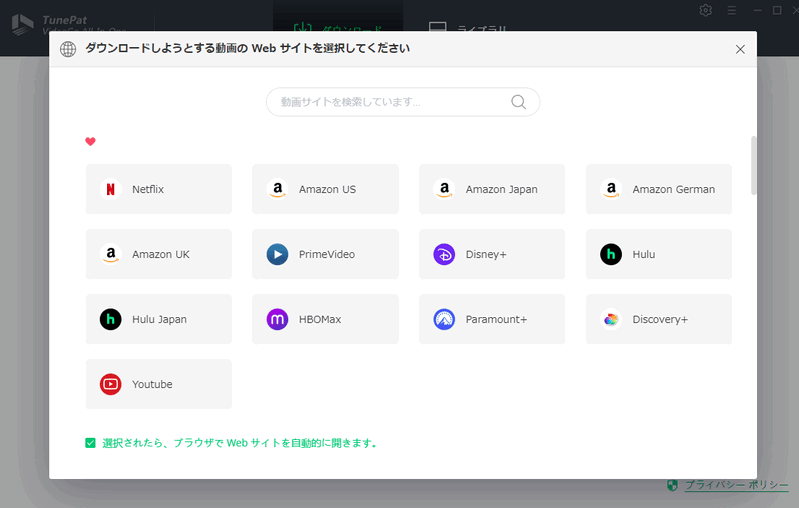This screenshot has height=508, width=799.
Task: Click the auto-open browser option text
Action: pos(239,443)
